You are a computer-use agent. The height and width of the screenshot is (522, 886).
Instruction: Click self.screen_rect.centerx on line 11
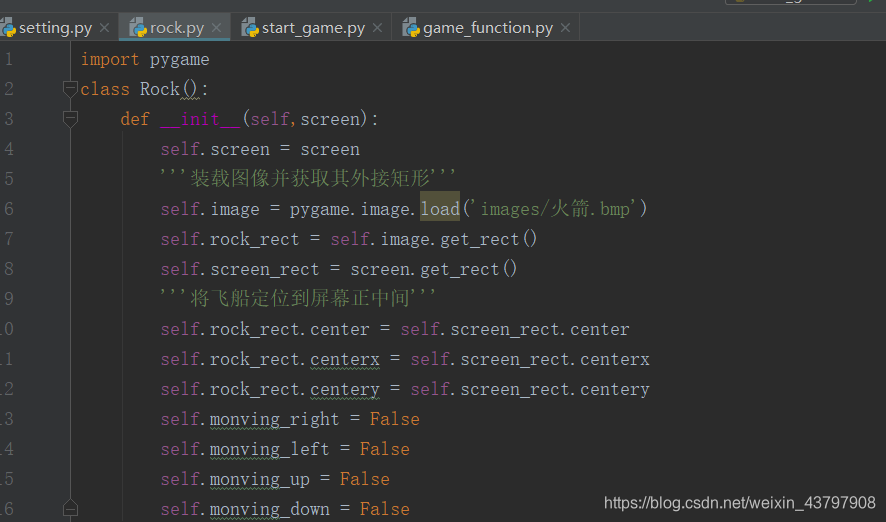point(530,359)
